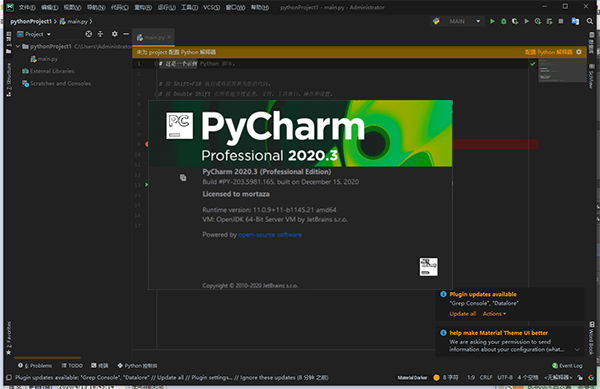Open Project panel gear options
The width and height of the screenshot is (600, 389).
pos(114,34)
